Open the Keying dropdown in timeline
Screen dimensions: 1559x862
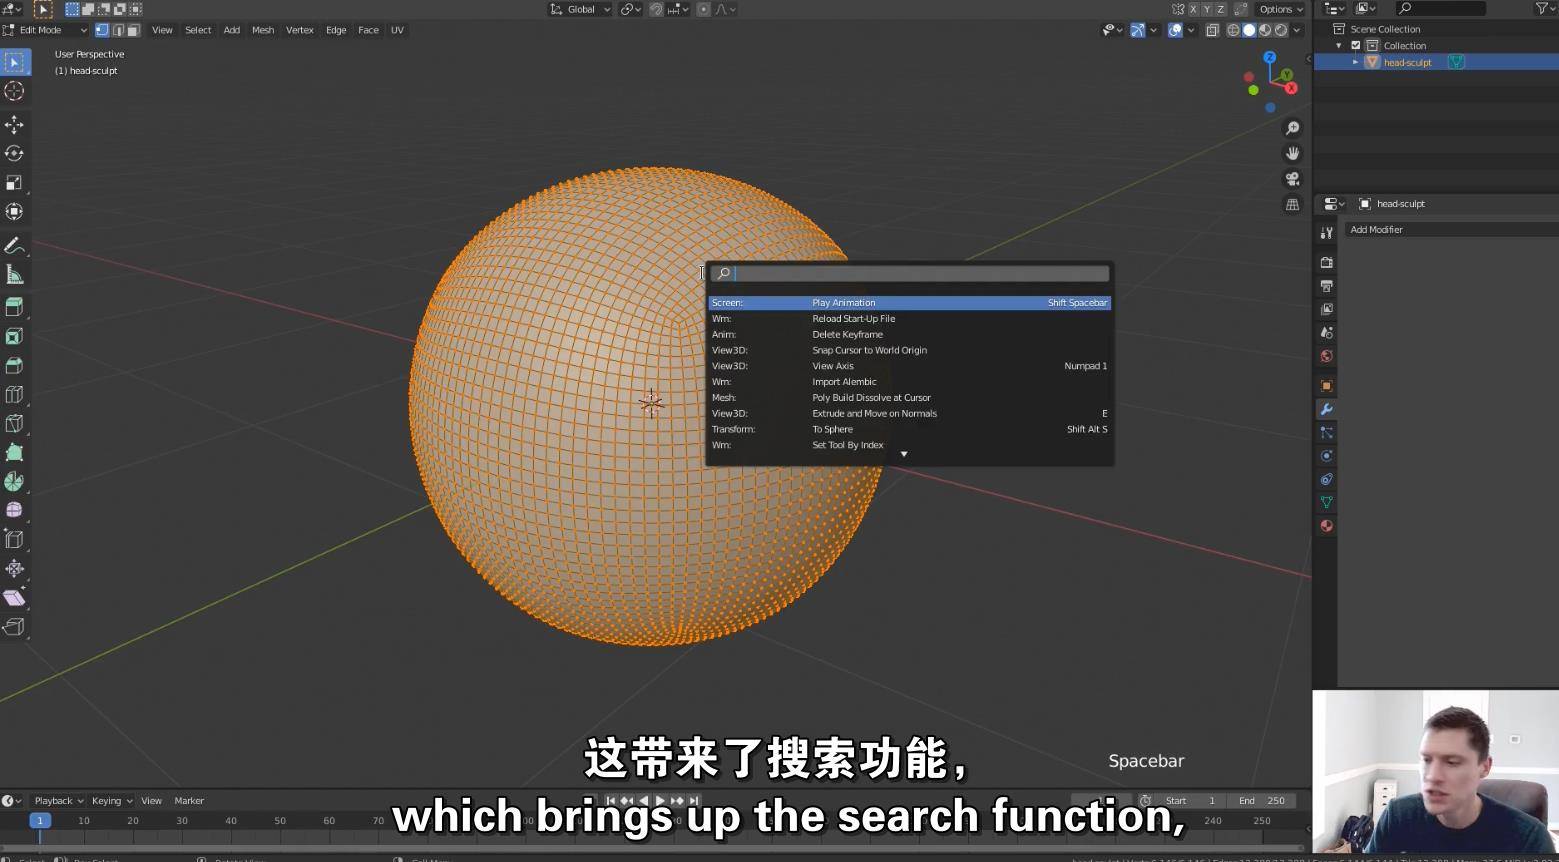tap(111, 801)
